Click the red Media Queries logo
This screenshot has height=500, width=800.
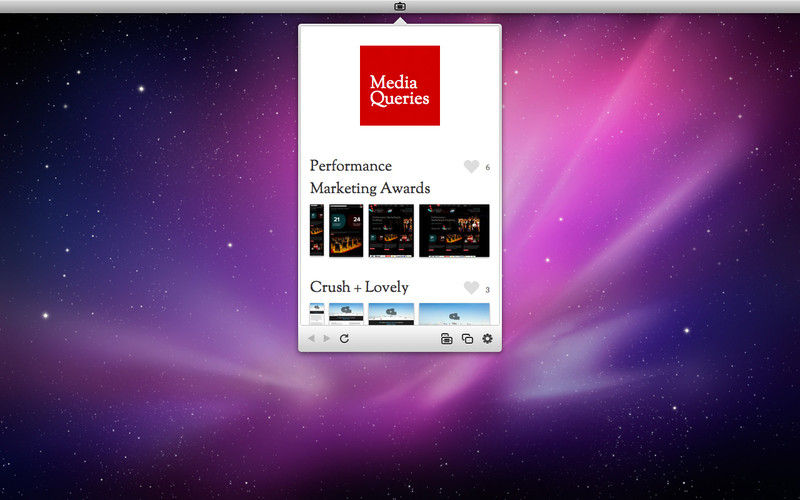point(400,85)
